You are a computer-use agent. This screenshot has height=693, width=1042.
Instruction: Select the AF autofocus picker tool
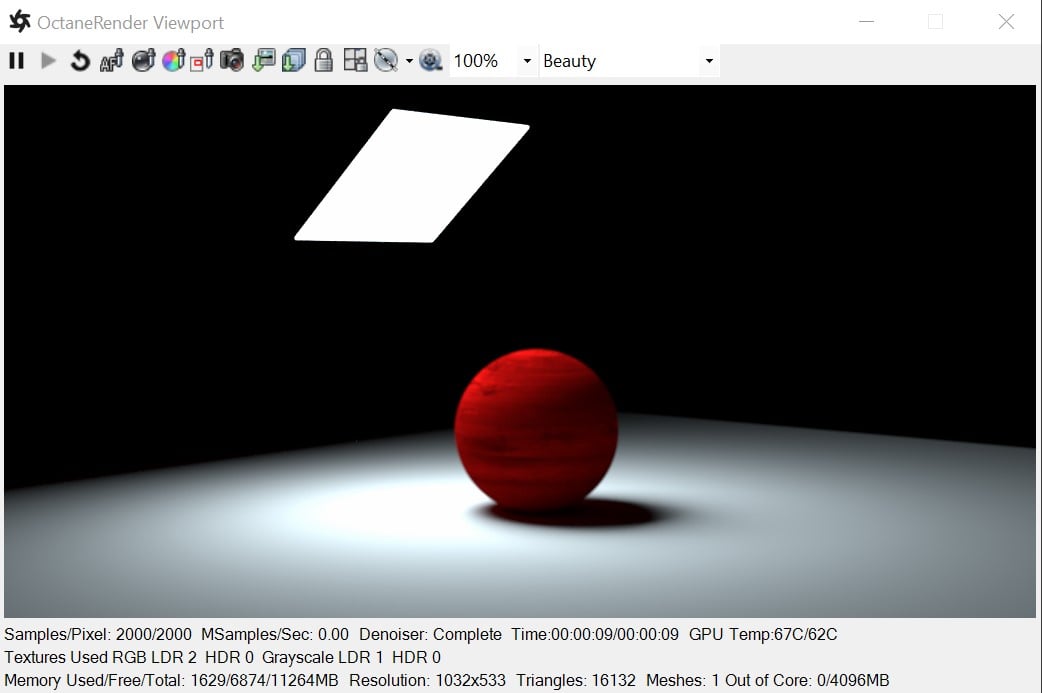click(112, 61)
